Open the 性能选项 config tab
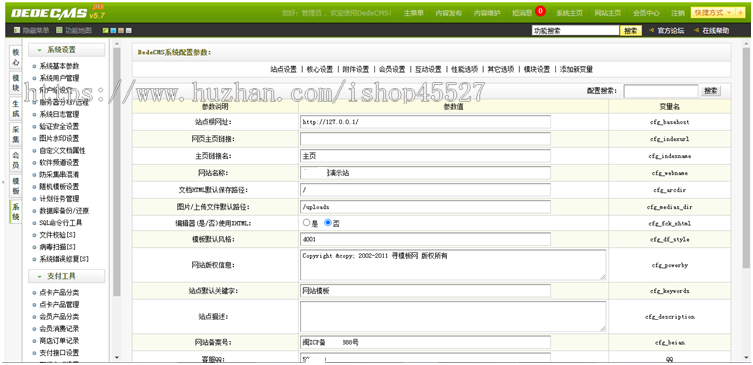Viewport: 753px width, 365px height. 464,70
